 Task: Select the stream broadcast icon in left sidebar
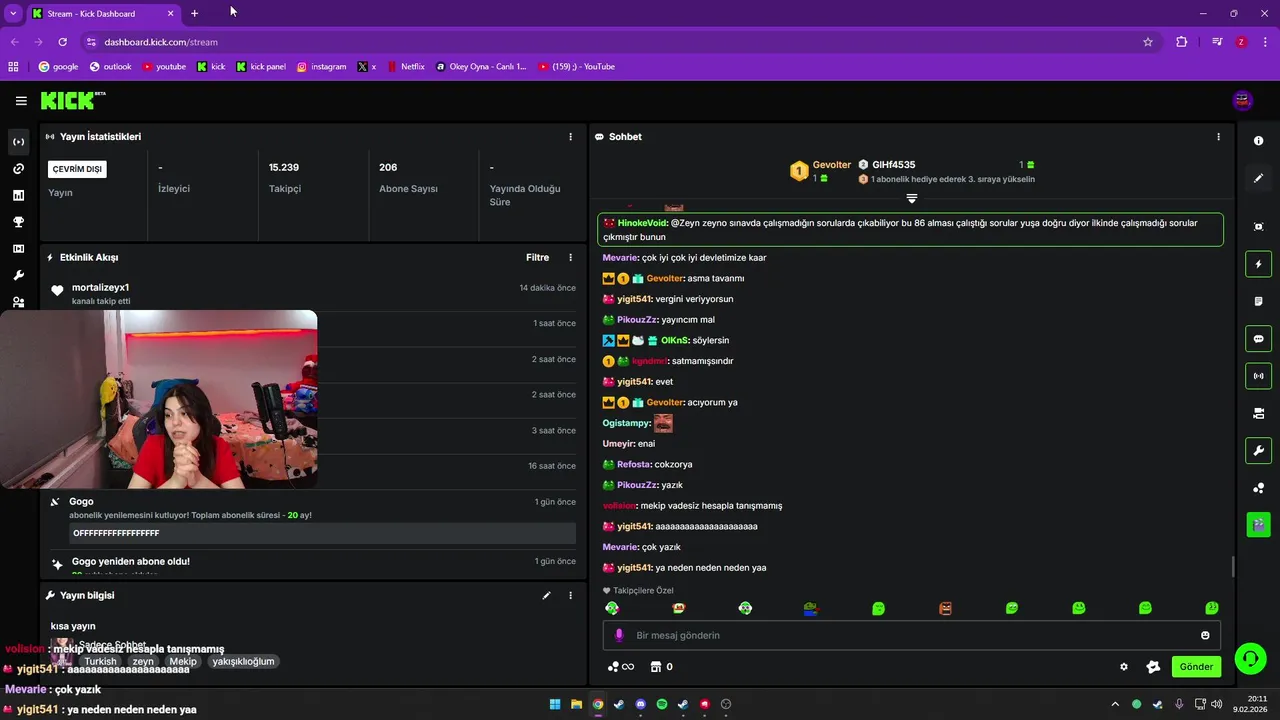tap(18, 142)
